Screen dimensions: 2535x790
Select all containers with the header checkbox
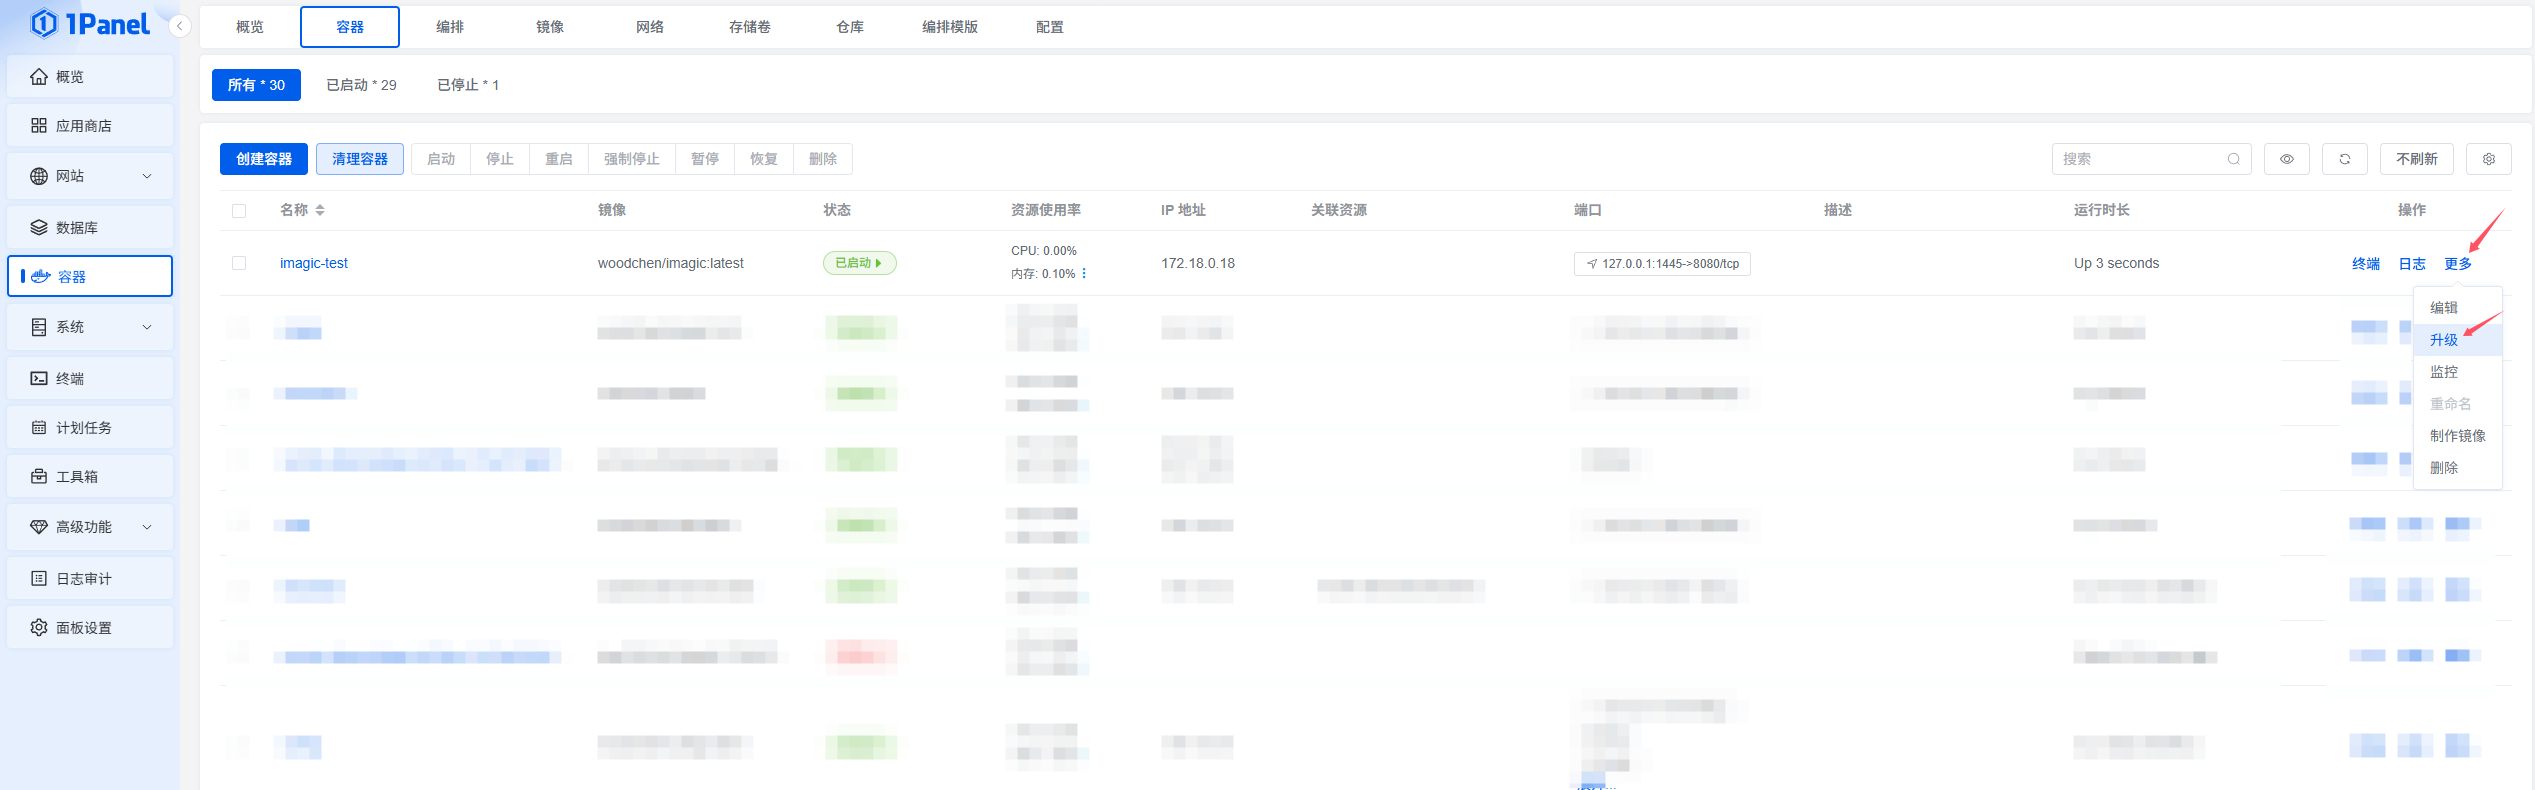click(239, 211)
